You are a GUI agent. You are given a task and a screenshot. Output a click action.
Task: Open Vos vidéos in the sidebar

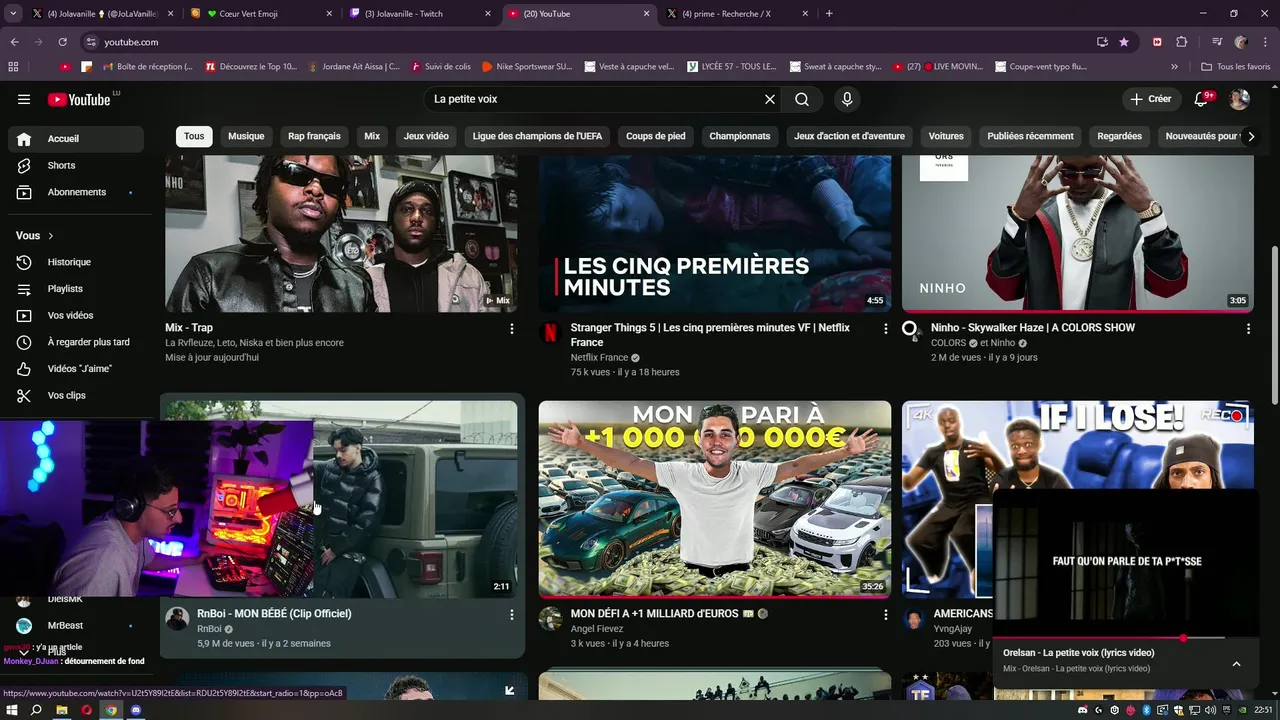coord(76,315)
